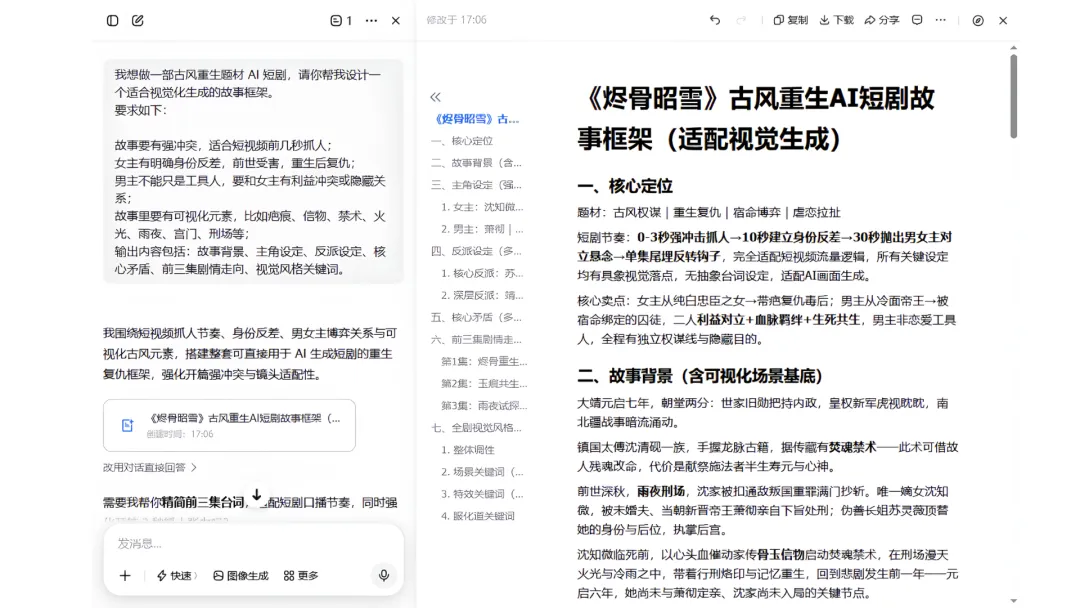The width and height of the screenshot is (1080, 608).
Task: Open document toolbar more options
Action: [x=941, y=20]
